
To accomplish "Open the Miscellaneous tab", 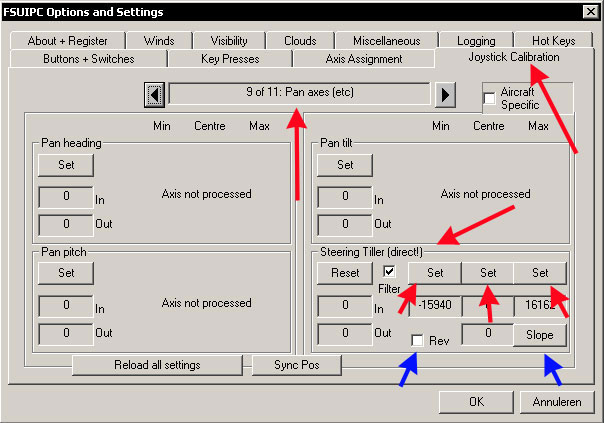I will tap(387, 40).
